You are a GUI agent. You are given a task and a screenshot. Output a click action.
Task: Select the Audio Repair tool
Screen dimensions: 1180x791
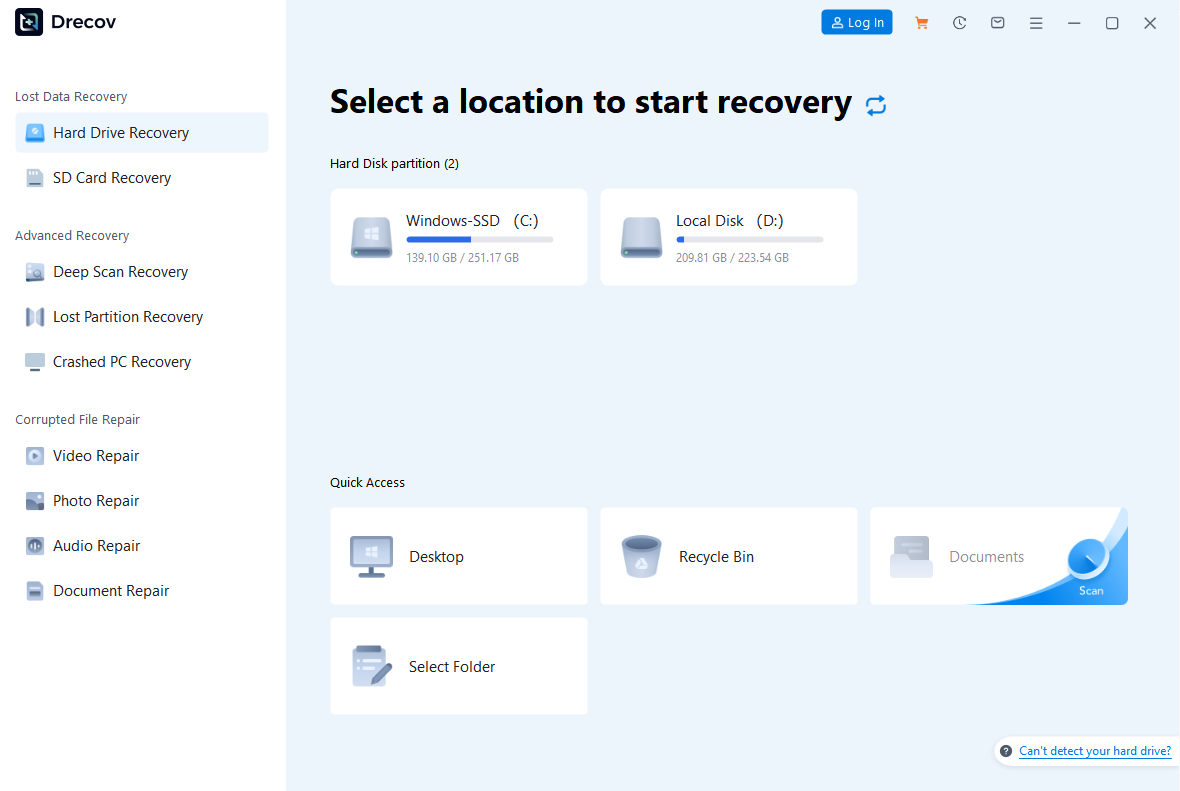pos(95,545)
